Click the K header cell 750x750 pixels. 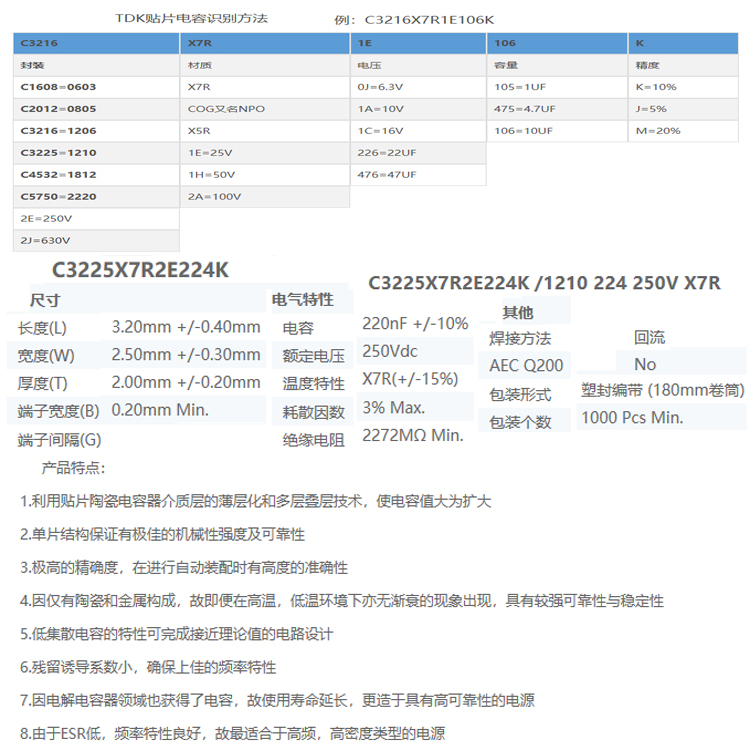[684, 43]
